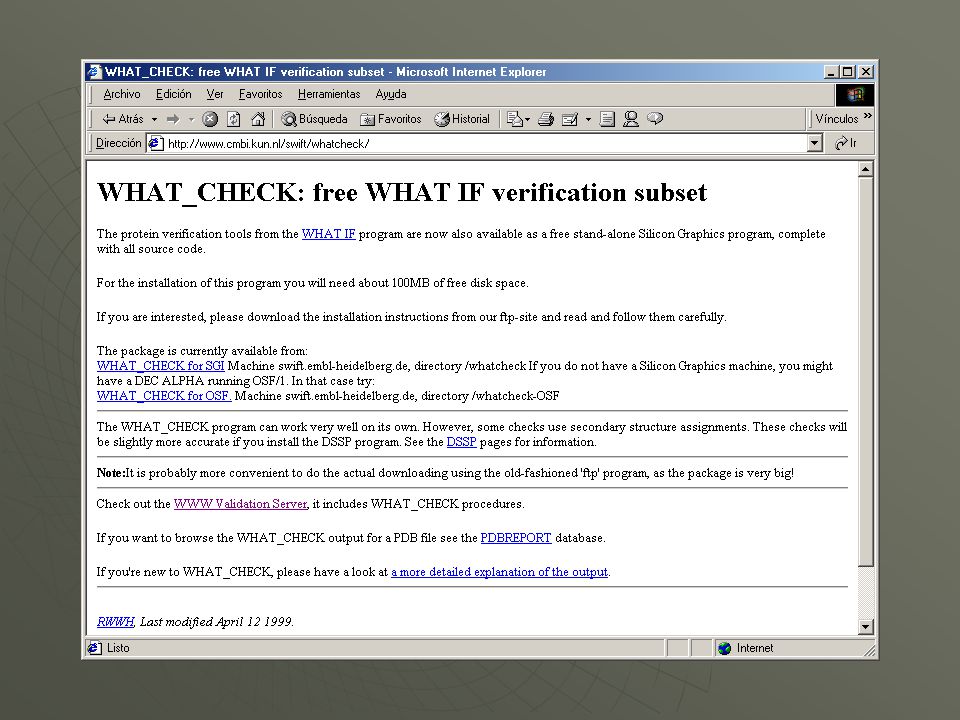Open the Favoritos menu

260,94
